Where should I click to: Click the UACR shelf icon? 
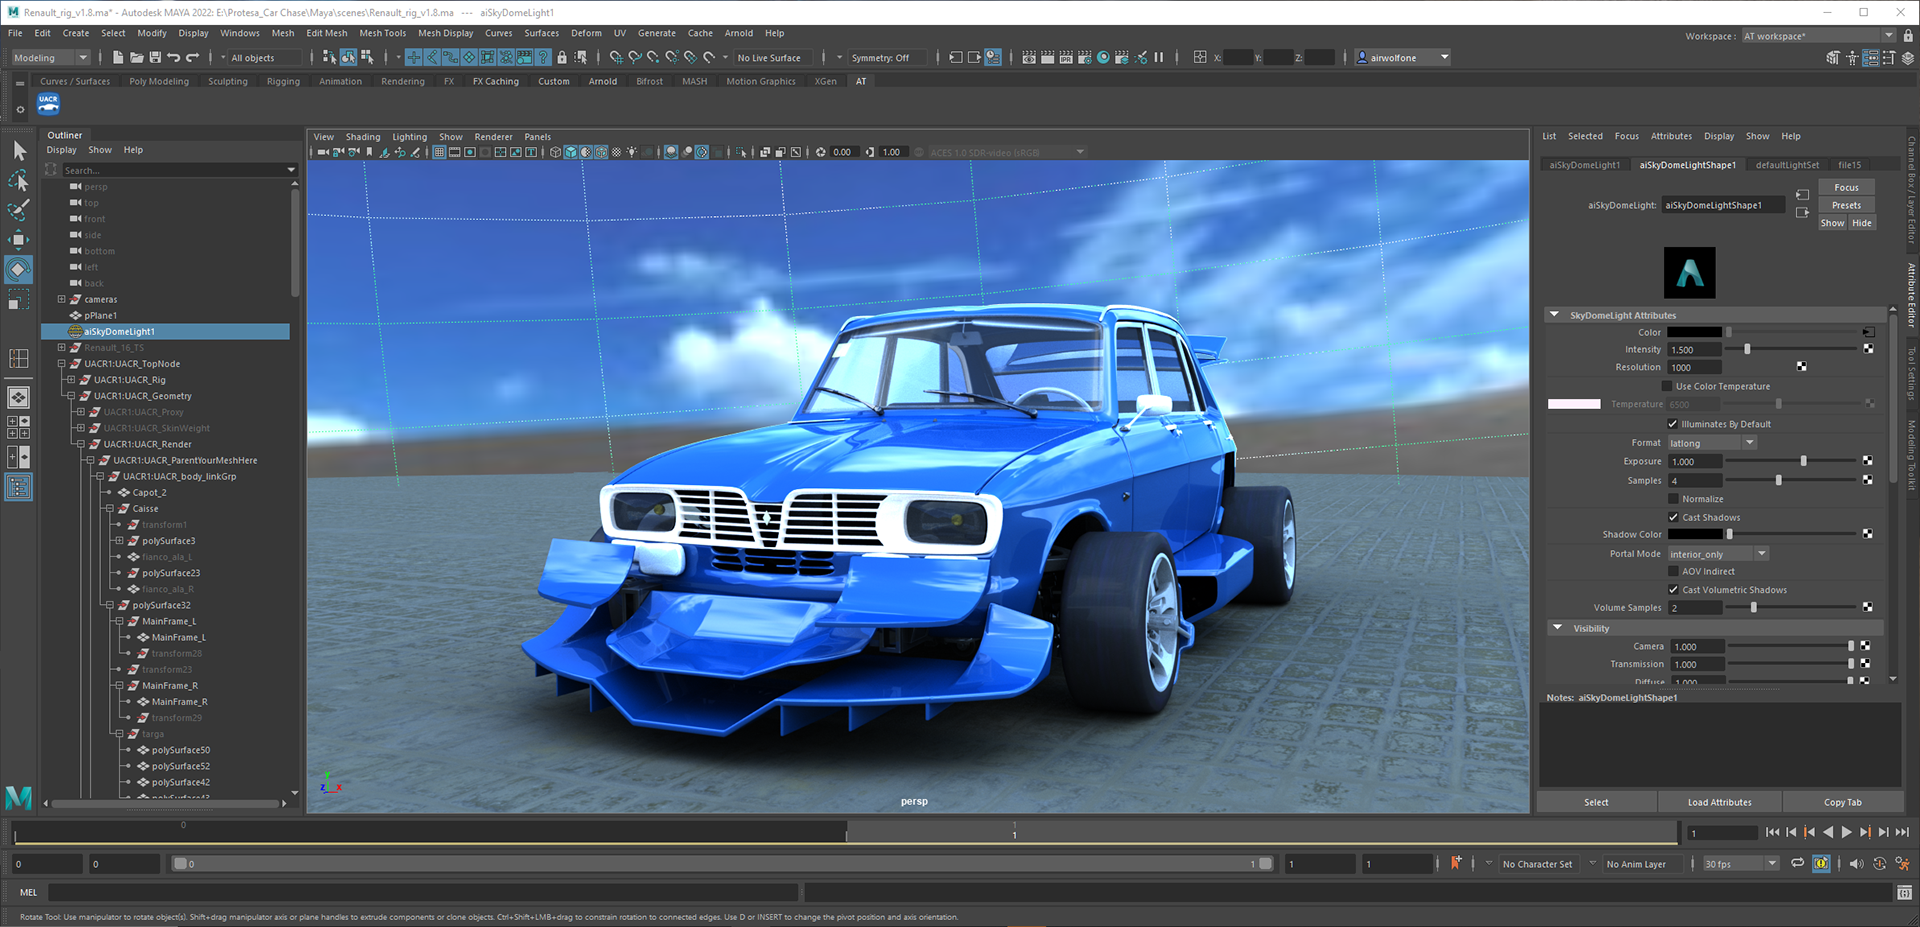pos(48,103)
